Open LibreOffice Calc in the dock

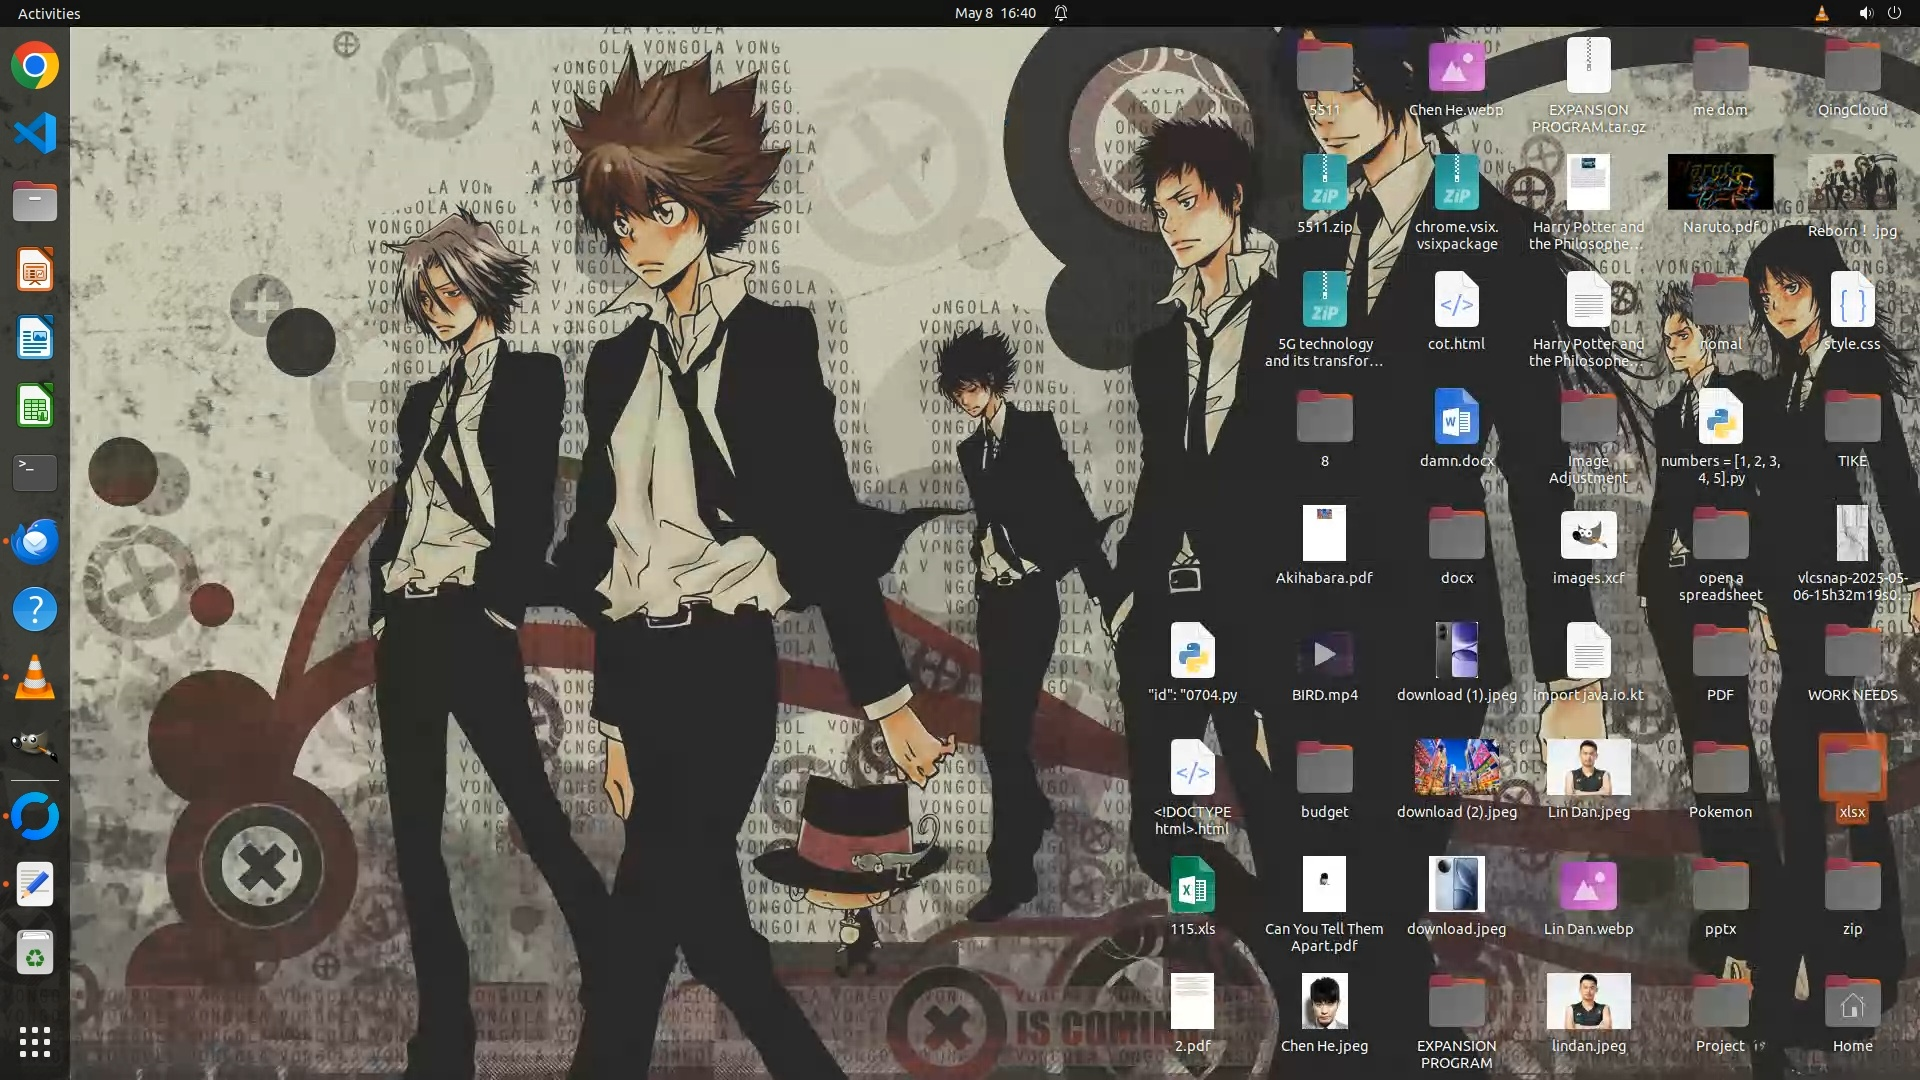35,406
